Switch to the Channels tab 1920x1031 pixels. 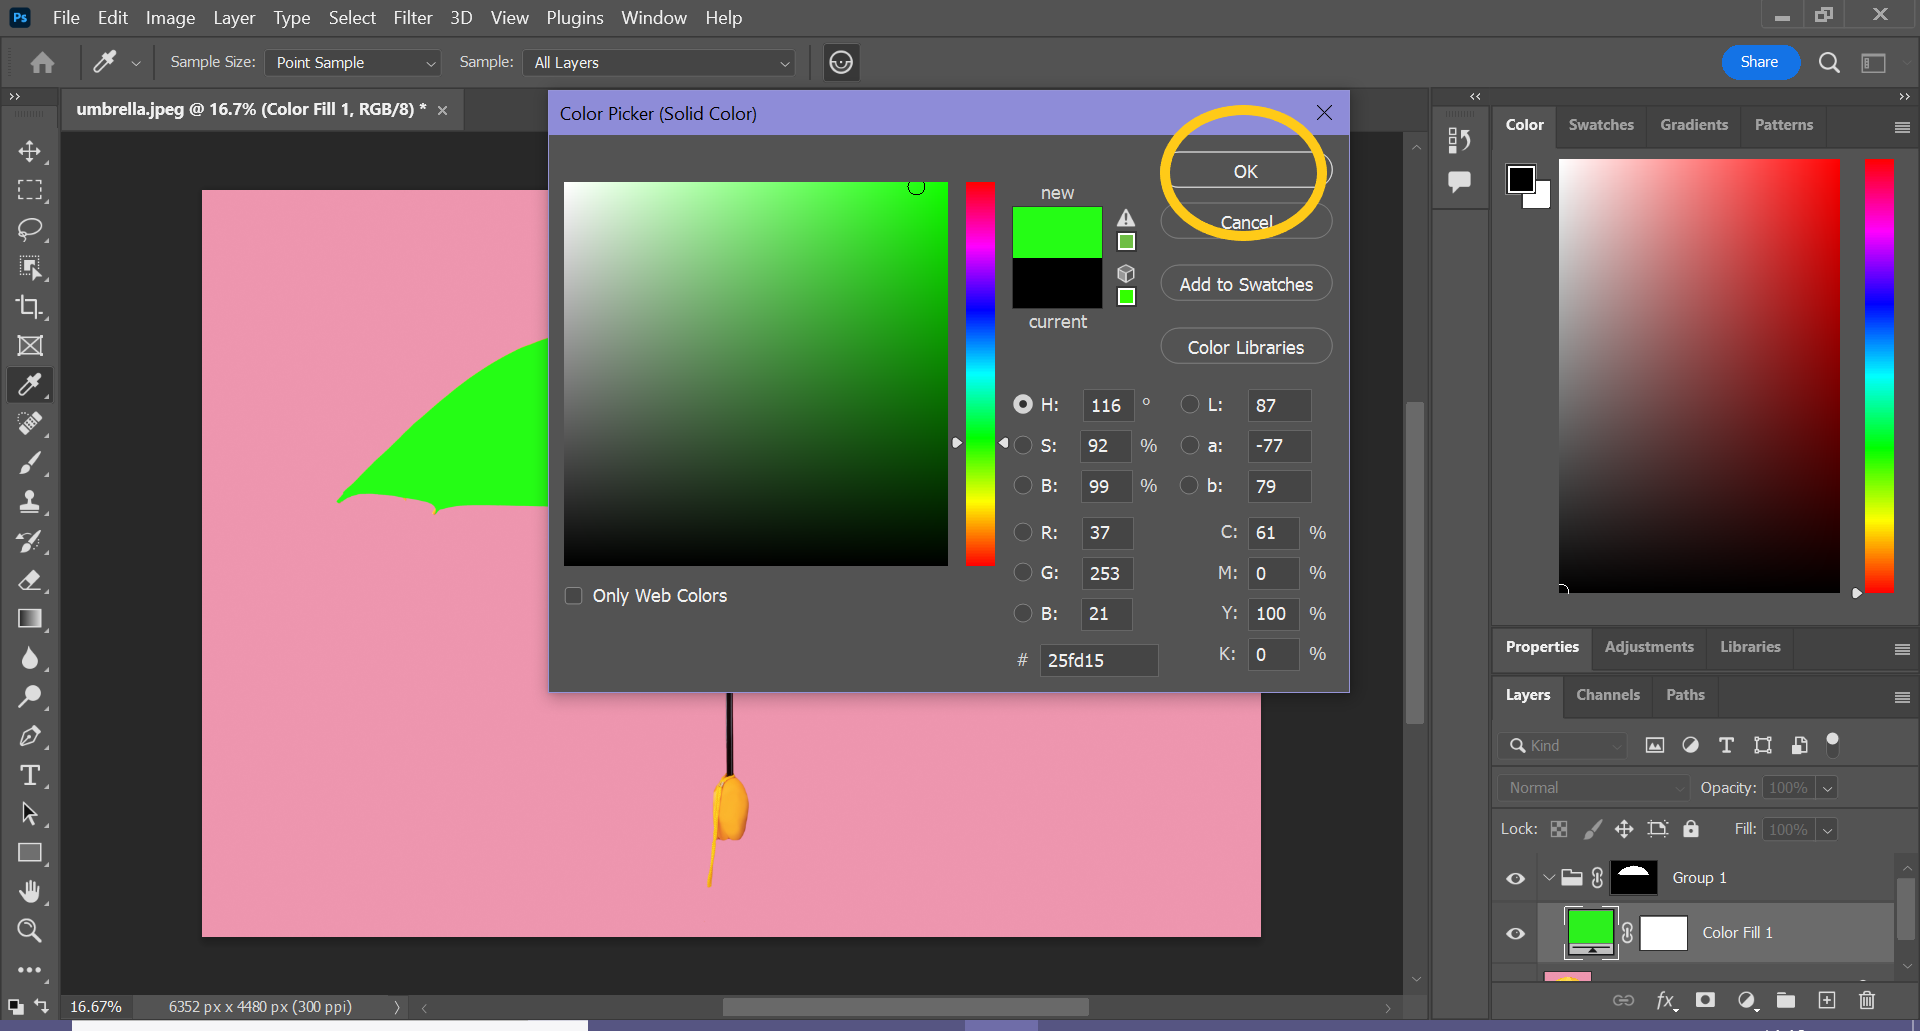(1608, 695)
